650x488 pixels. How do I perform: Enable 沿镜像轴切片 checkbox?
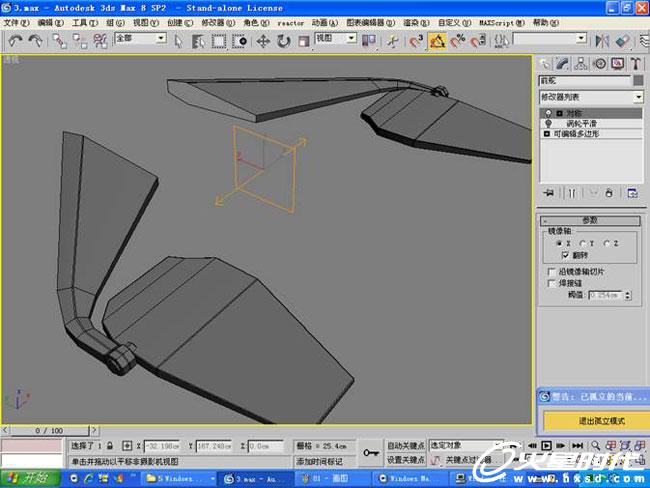click(x=551, y=272)
